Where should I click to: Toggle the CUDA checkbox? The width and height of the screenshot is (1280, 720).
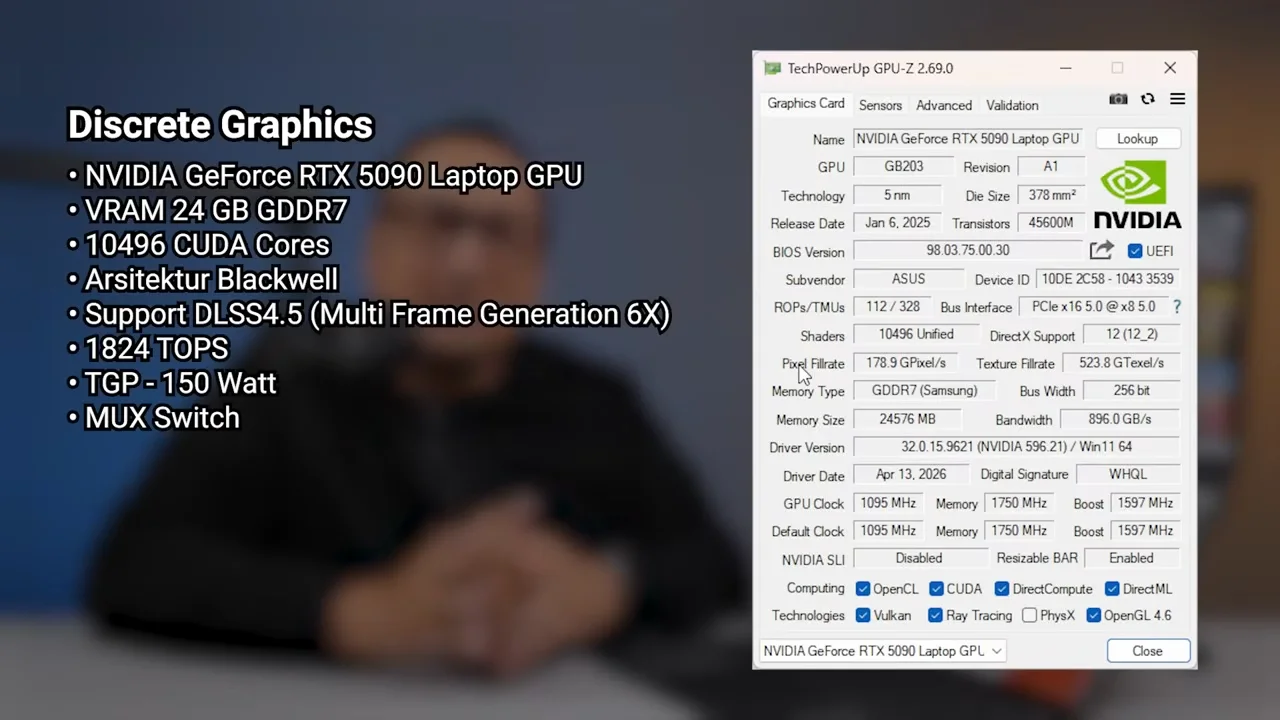pyautogui.click(x=936, y=589)
